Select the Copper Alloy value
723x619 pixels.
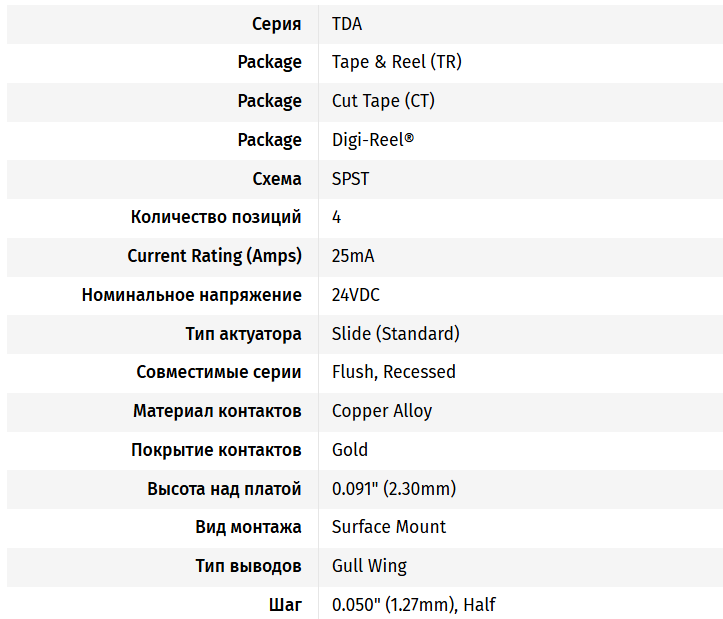tap(382, 411)
